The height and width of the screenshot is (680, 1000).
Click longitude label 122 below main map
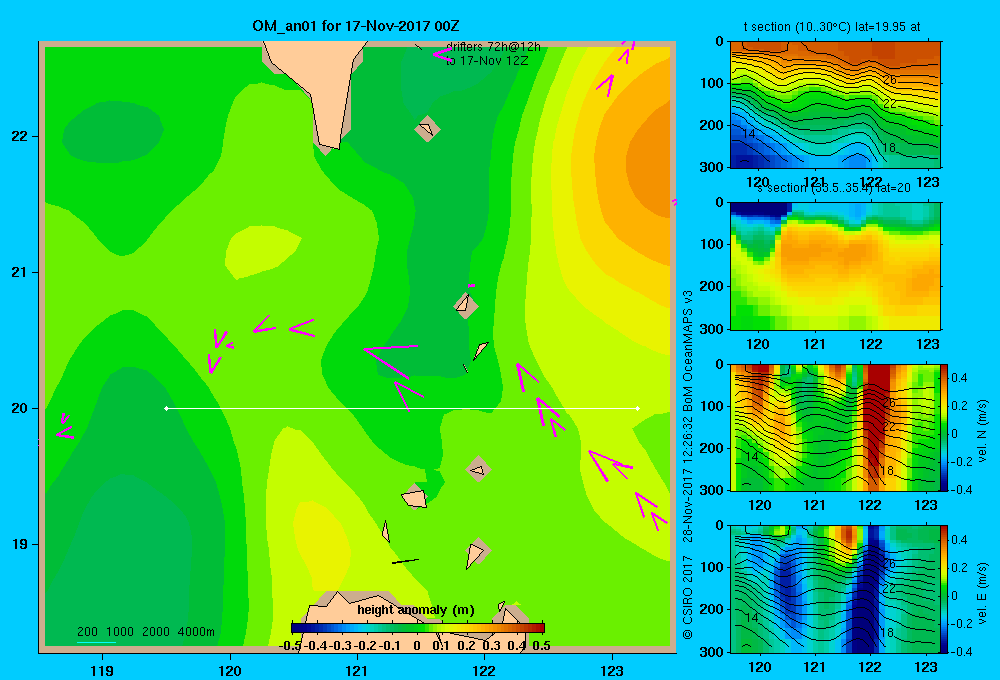[484, 671]
